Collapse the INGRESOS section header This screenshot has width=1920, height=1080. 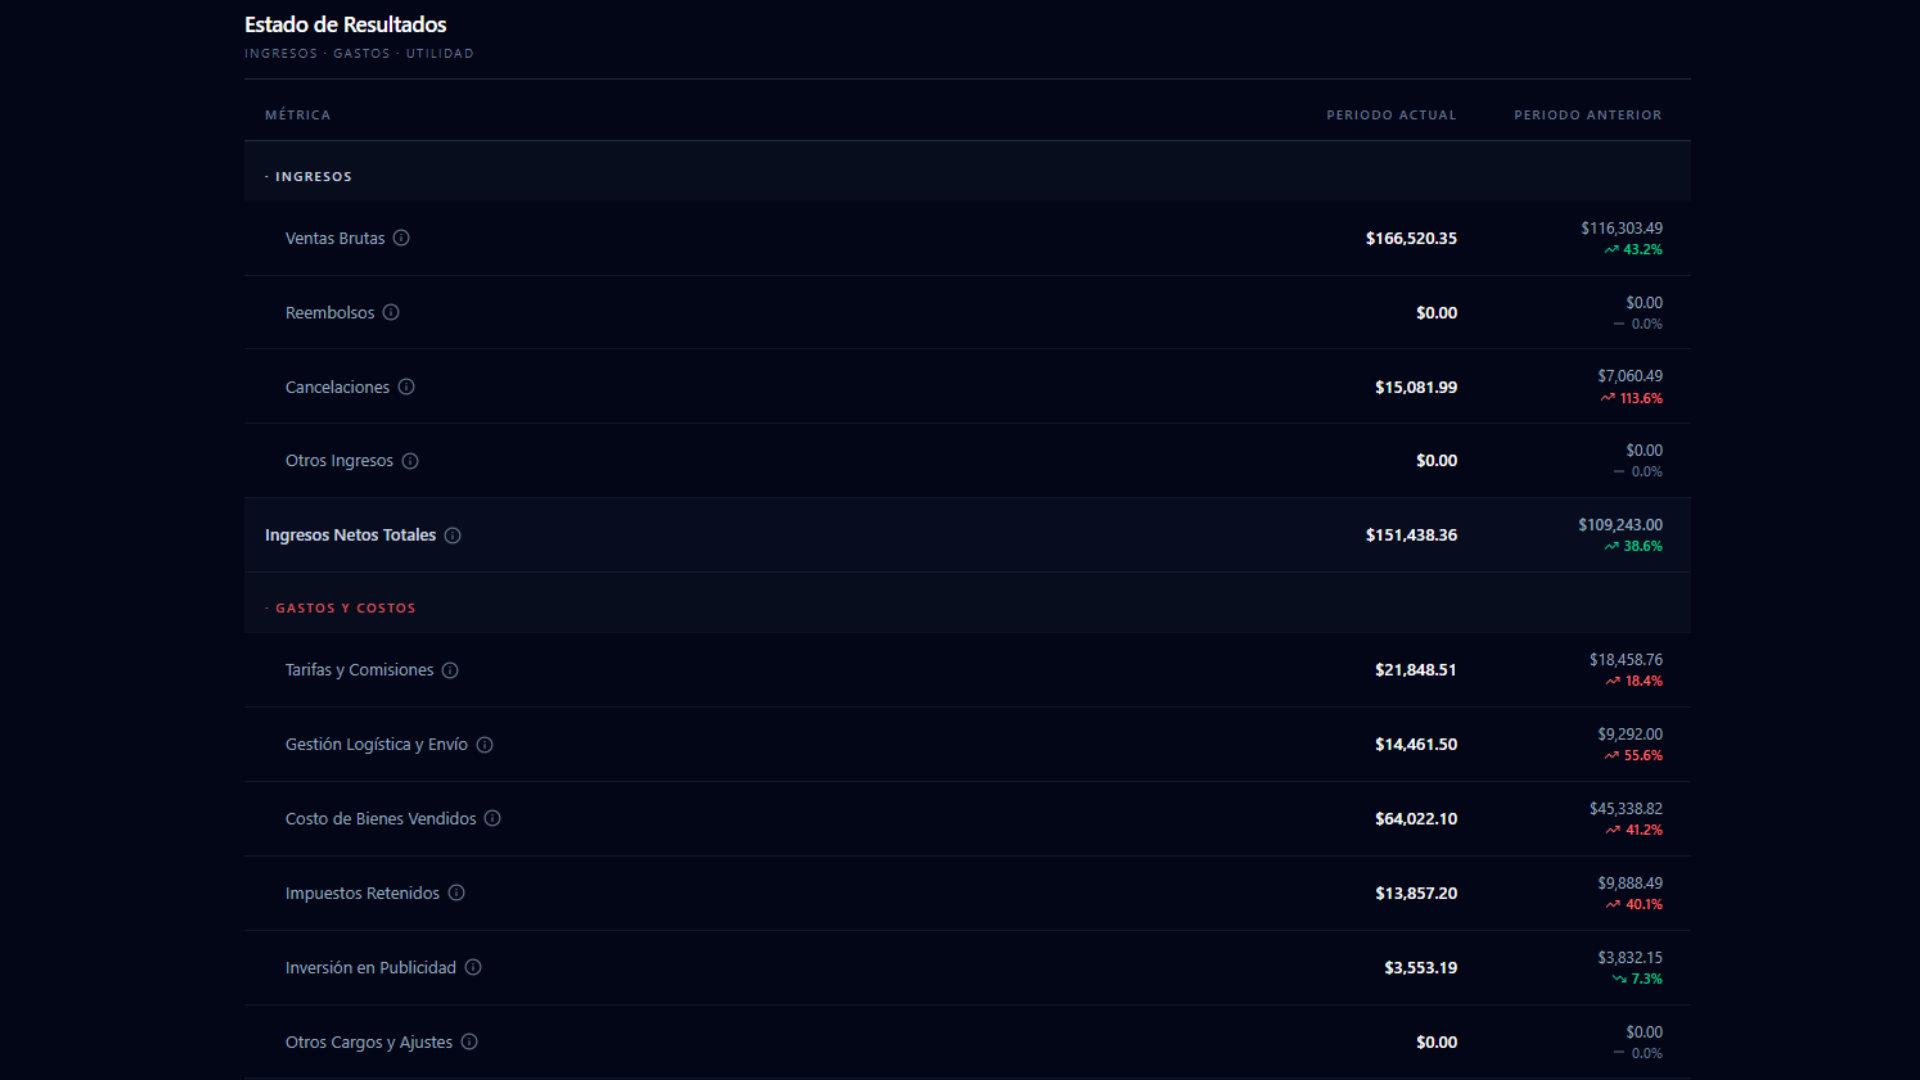tap(312, 177)
